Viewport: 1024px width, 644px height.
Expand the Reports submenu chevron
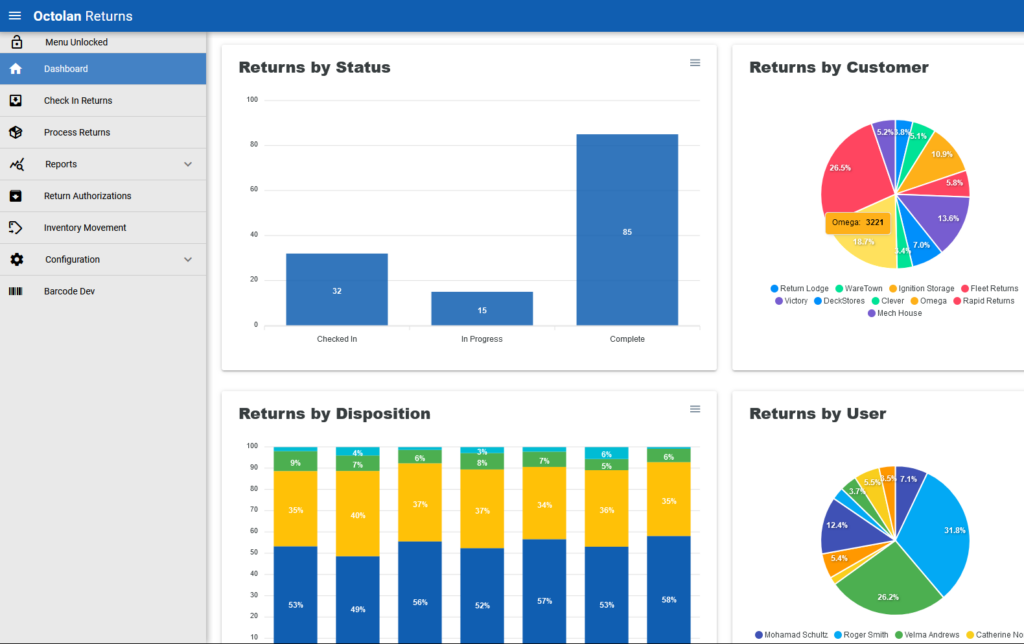tap(188, 164)
